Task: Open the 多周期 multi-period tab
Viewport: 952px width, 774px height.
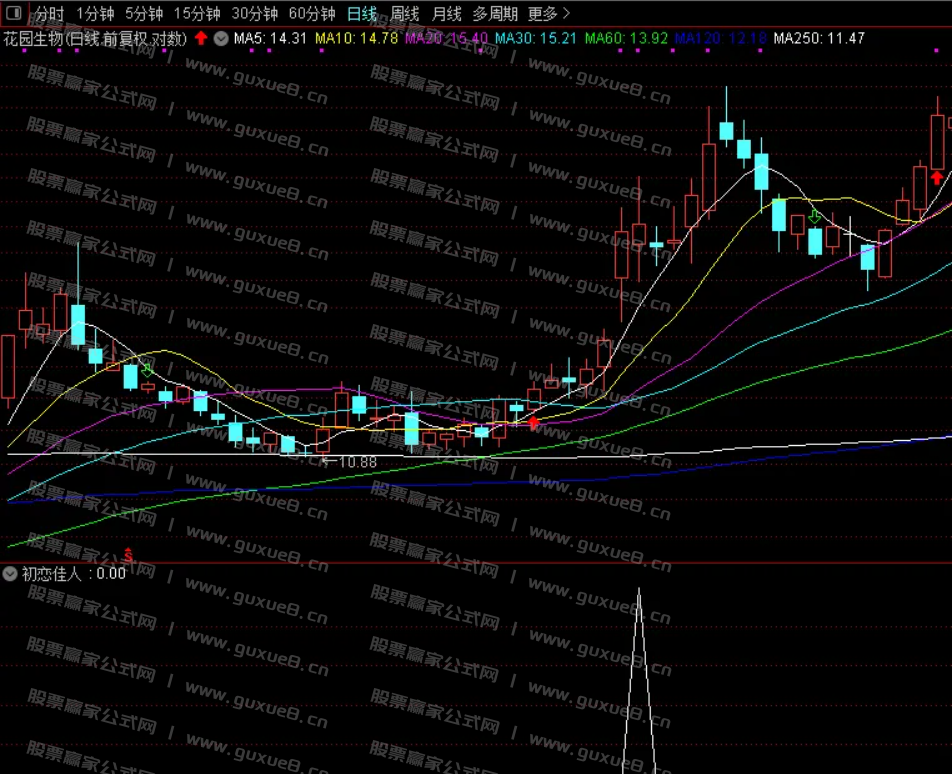Action: pyautogui.click(x=495, y=14)
